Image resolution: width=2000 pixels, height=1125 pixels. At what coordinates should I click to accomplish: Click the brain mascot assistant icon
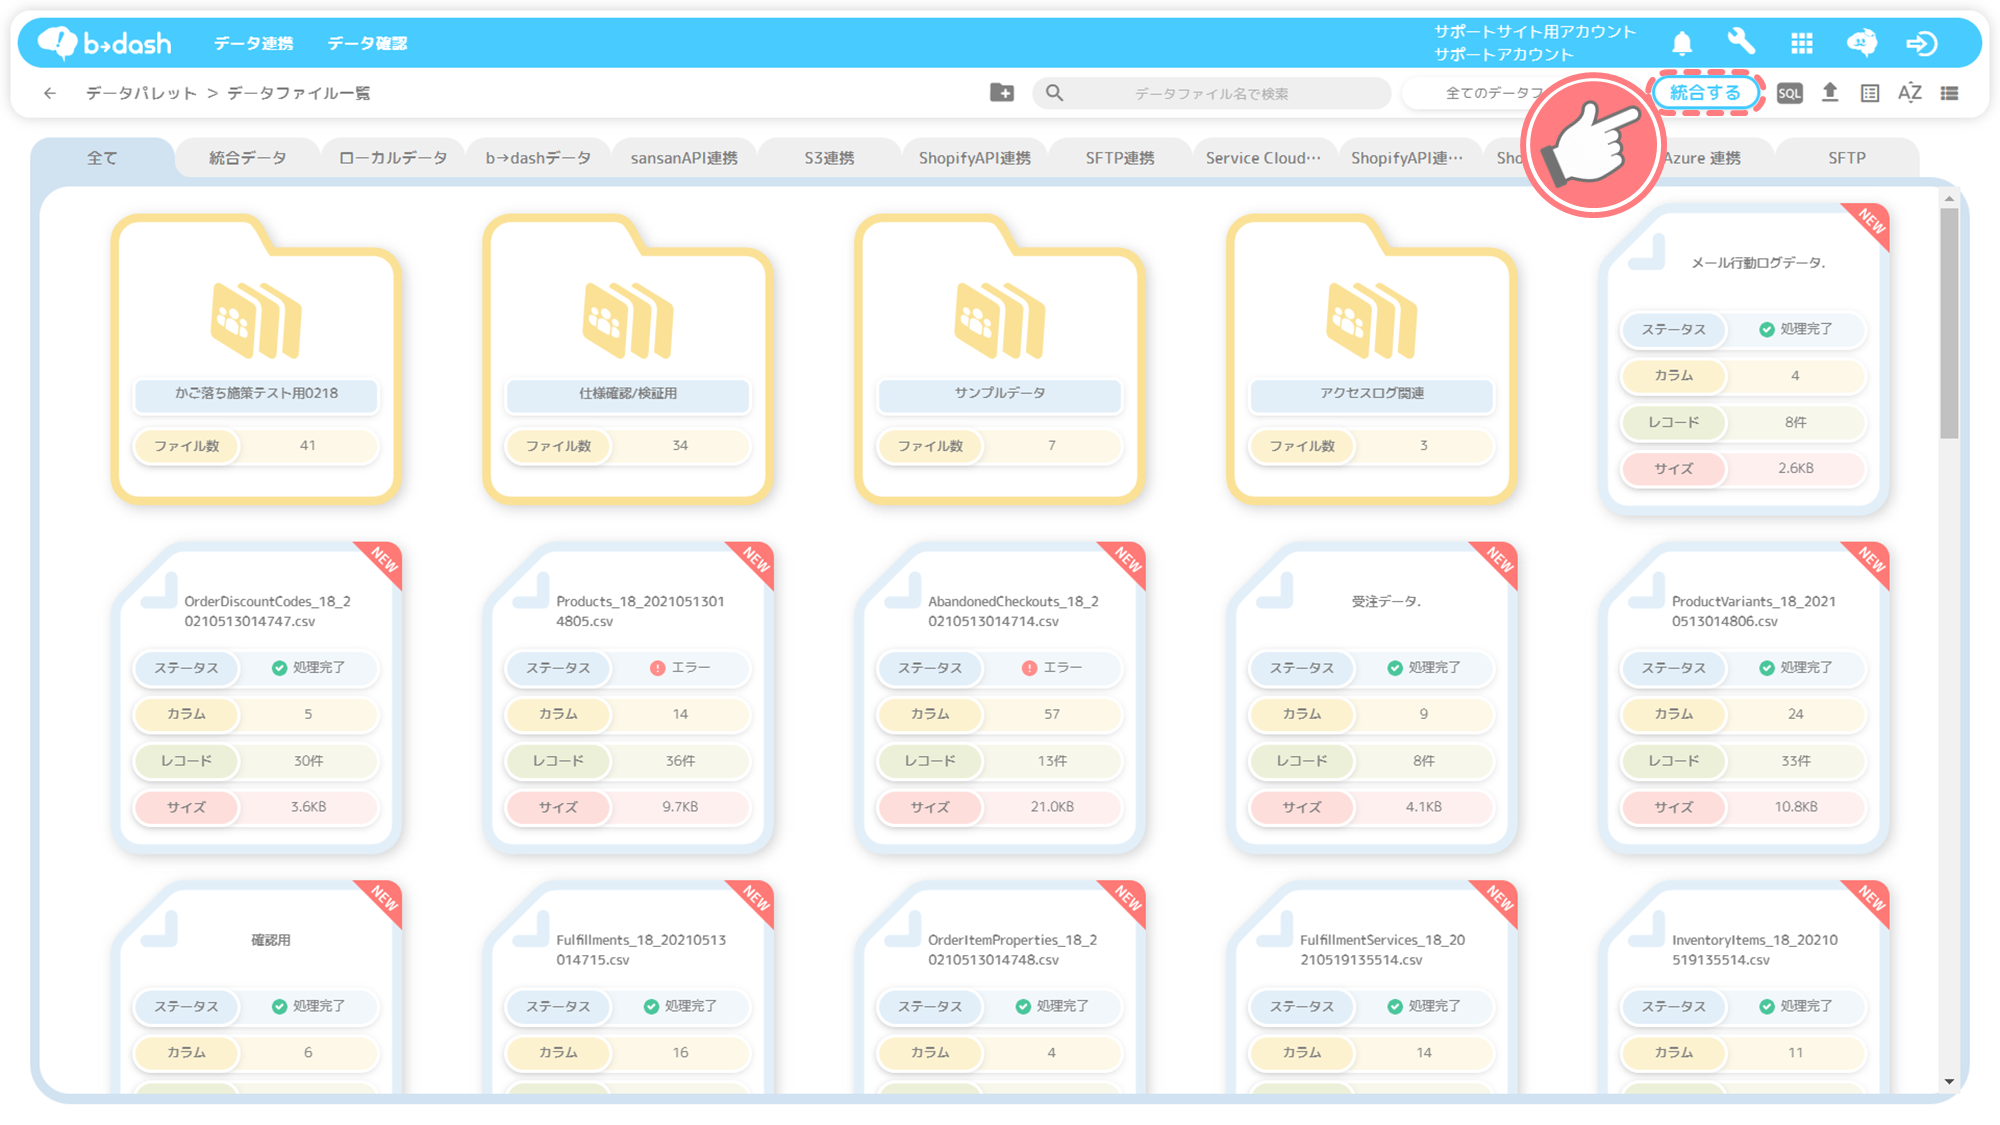(x=1862, y=43)
